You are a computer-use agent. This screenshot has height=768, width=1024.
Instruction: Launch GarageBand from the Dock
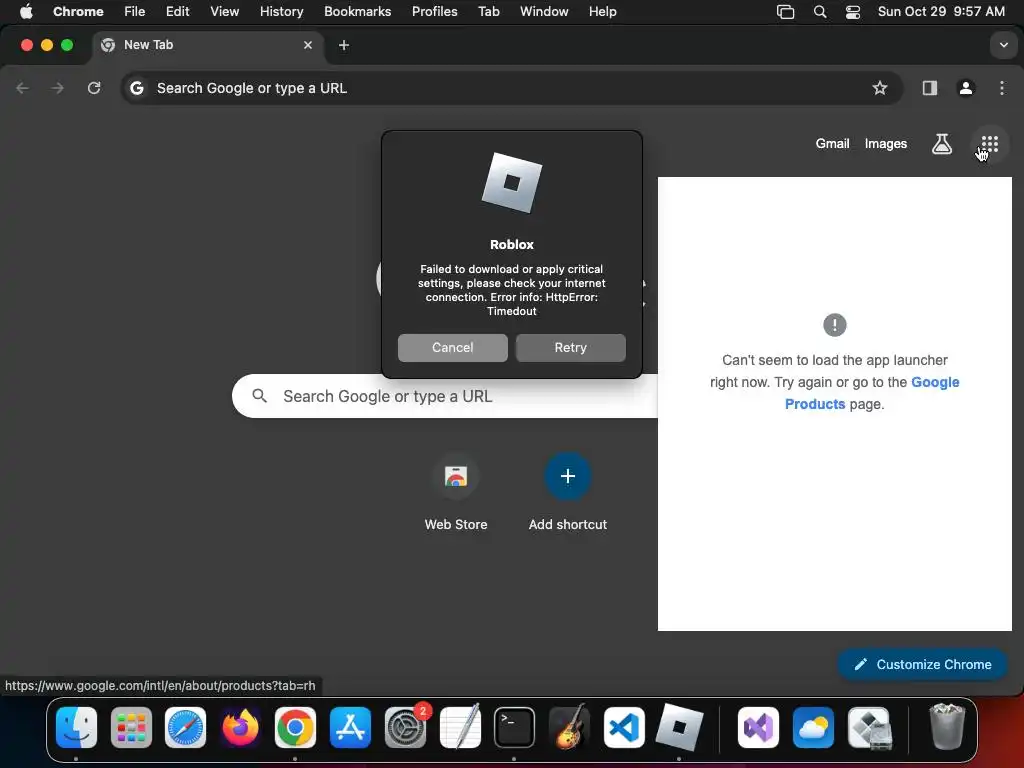coord(569,727)
